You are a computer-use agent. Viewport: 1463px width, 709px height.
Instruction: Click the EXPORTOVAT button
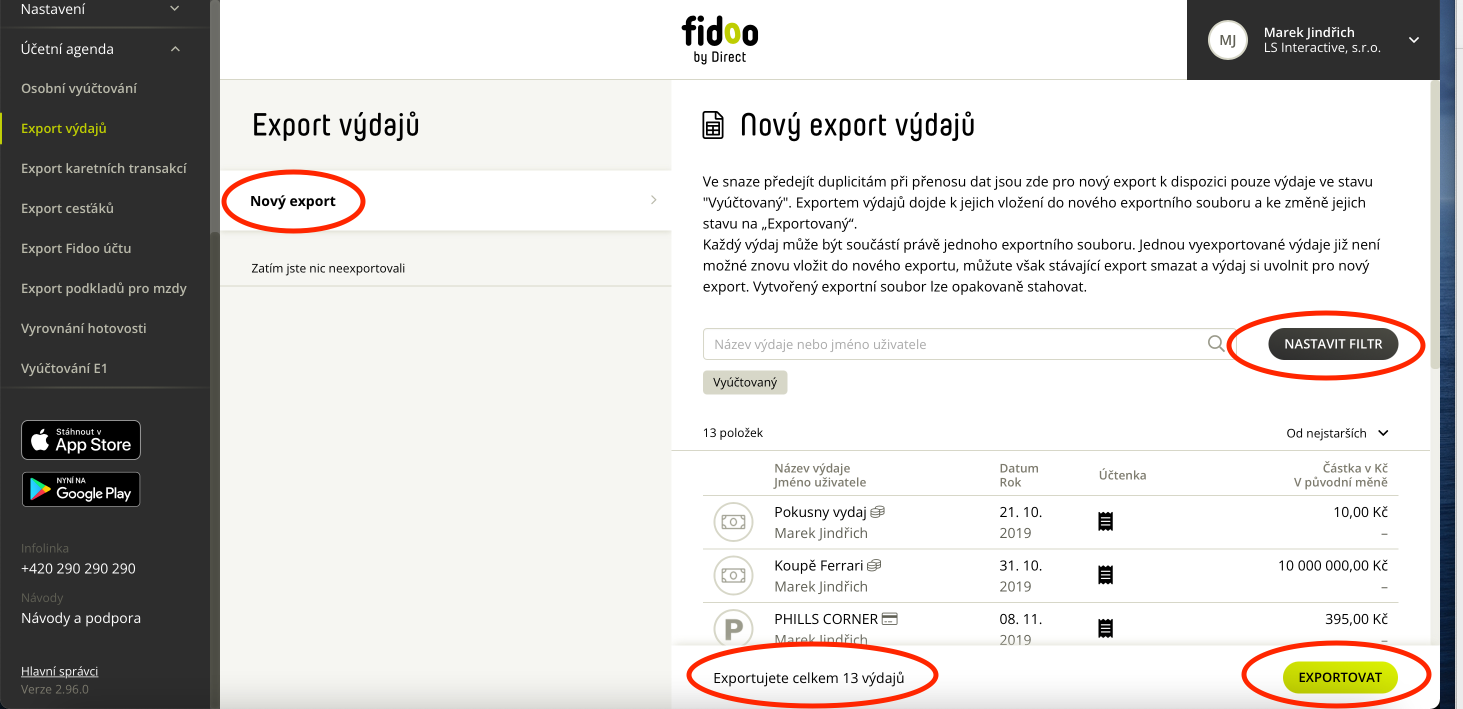pyautogui.click(x=1340, y=677)
